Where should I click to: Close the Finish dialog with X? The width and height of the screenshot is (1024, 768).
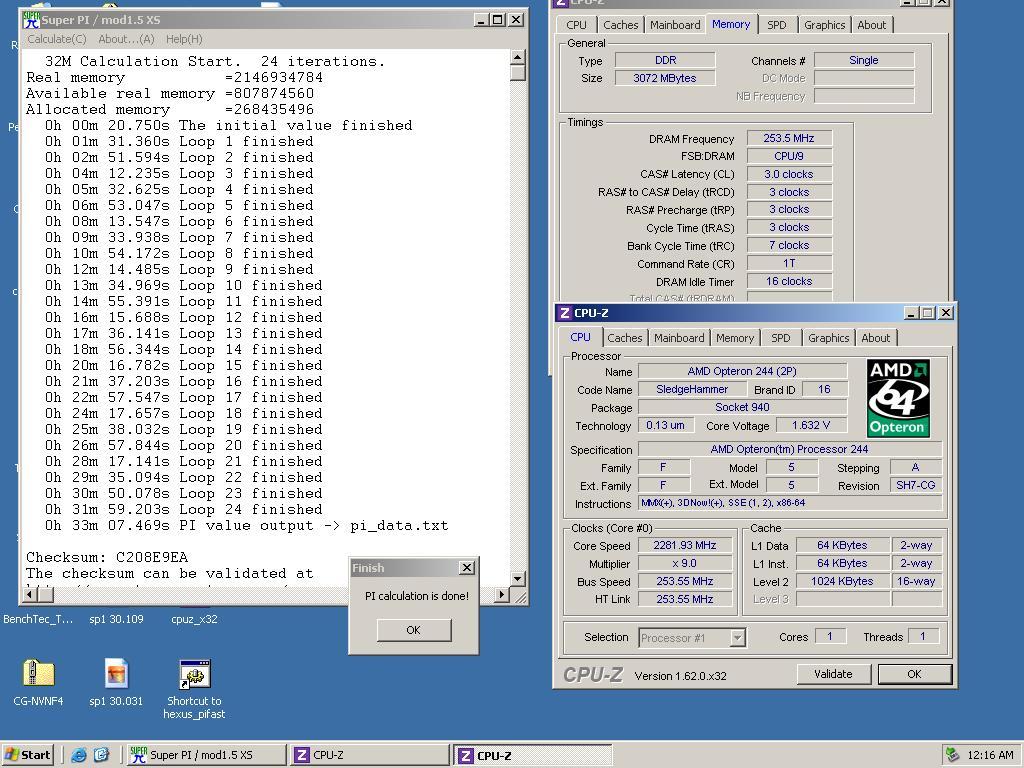(x=467, y=568)
